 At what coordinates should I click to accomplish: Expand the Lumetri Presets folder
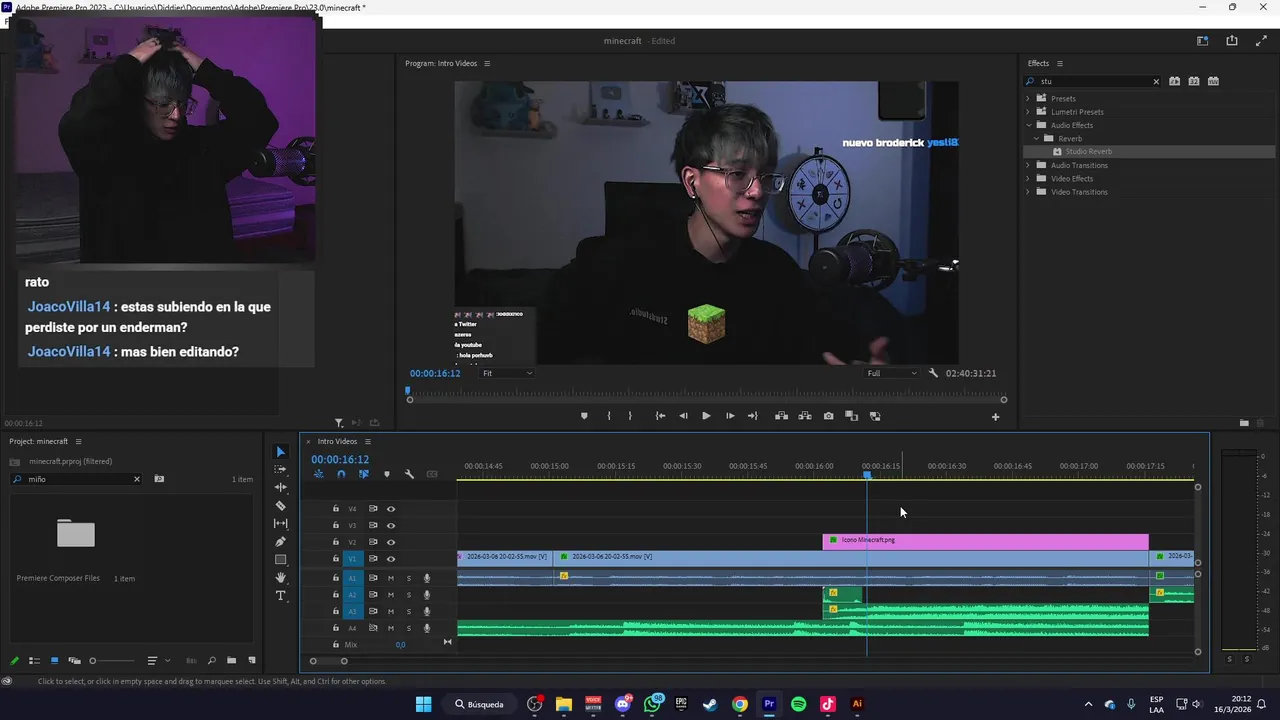1027,112
